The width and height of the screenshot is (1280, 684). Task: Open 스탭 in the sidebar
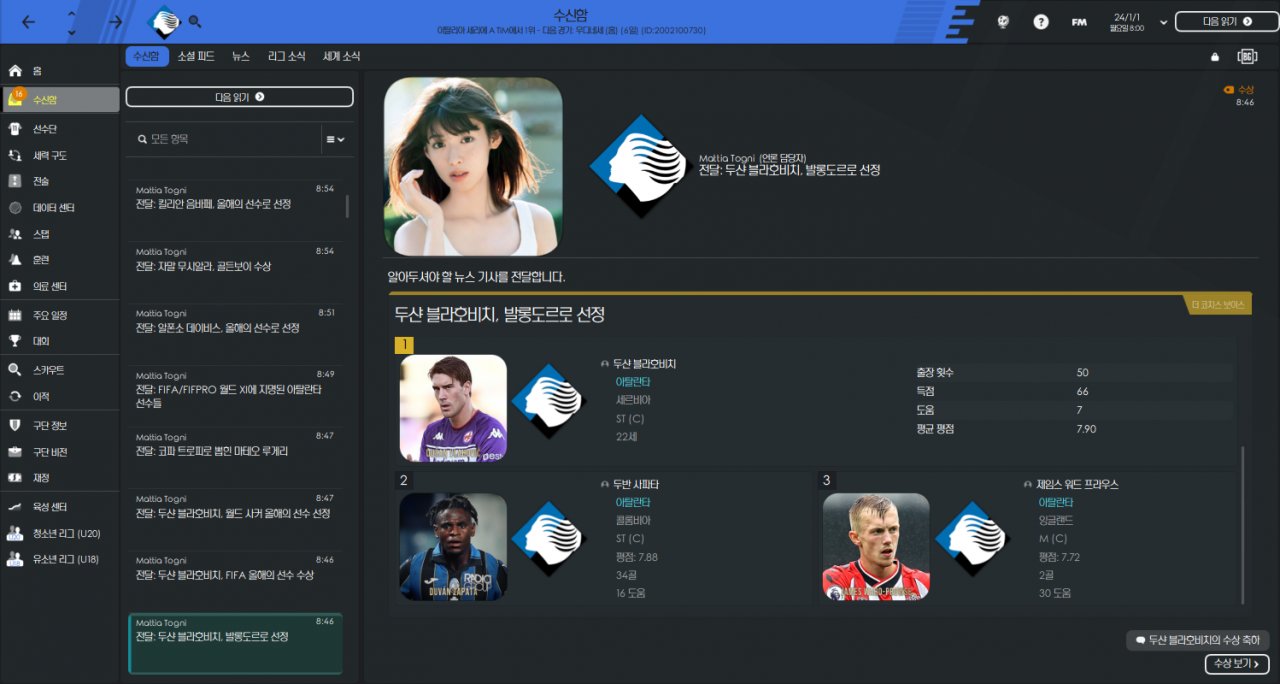click(x=60, y=233)
